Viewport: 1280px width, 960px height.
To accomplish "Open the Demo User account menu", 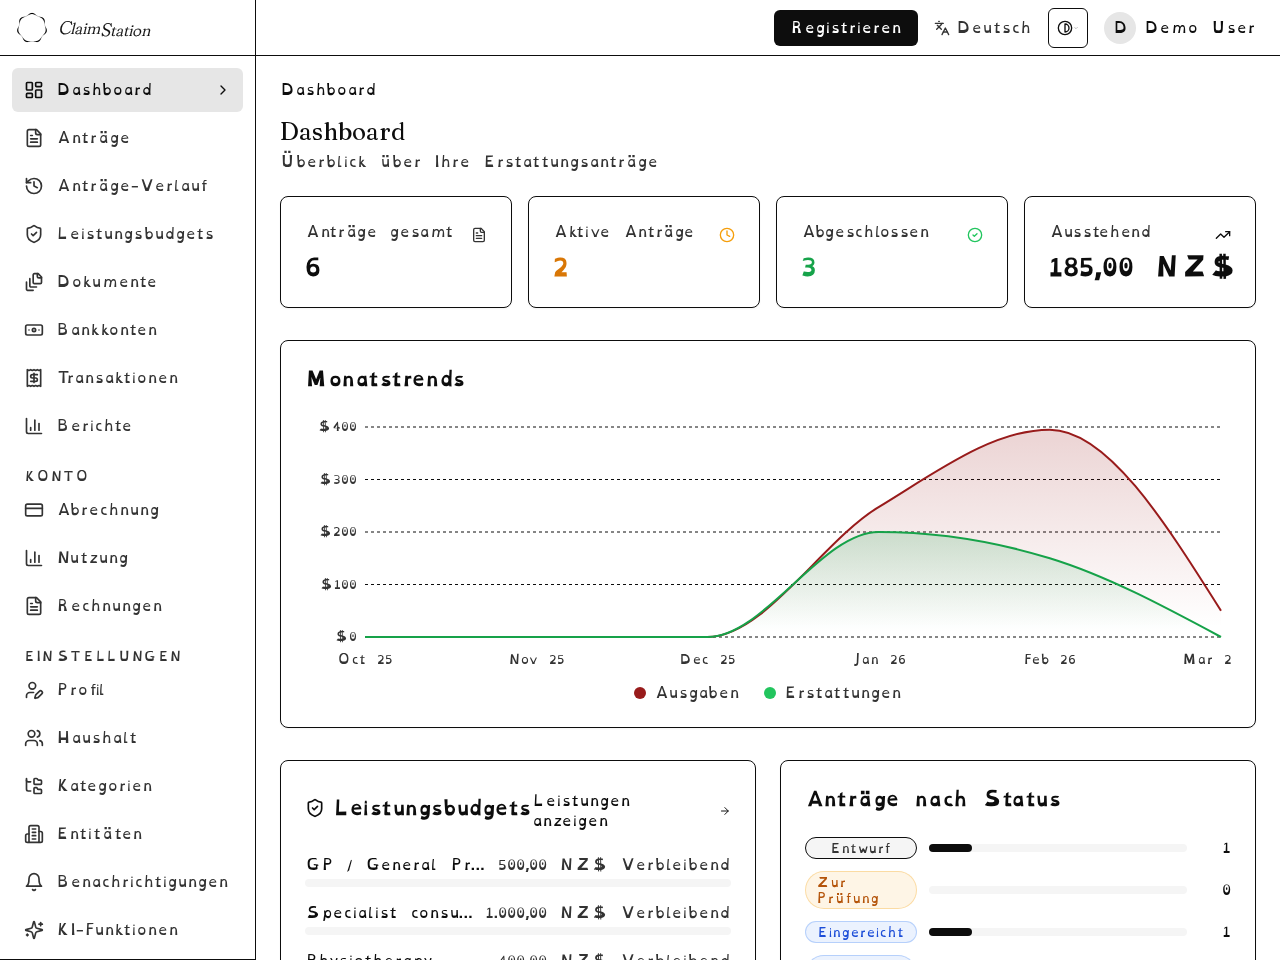I will pos(1179,28).
